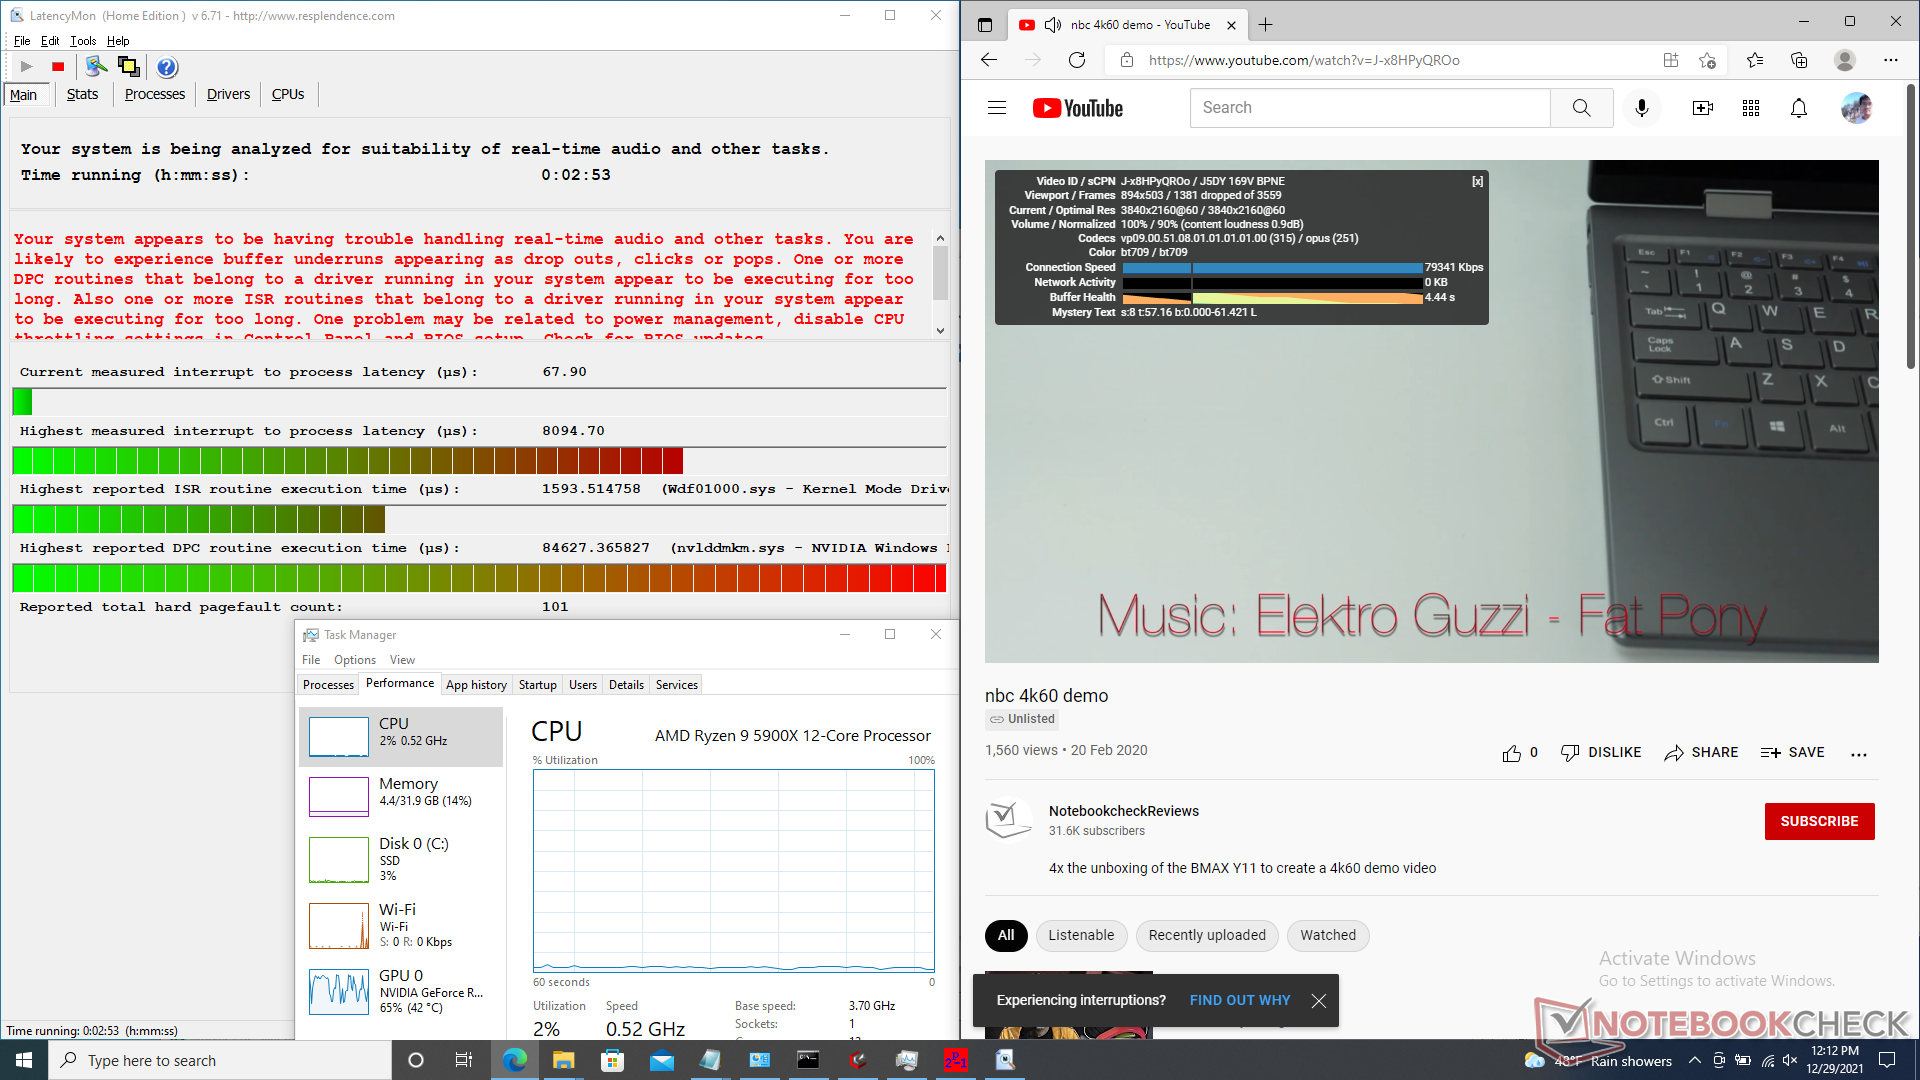
Task: Click the YouTube create video icon
Action: point(1702,108)
